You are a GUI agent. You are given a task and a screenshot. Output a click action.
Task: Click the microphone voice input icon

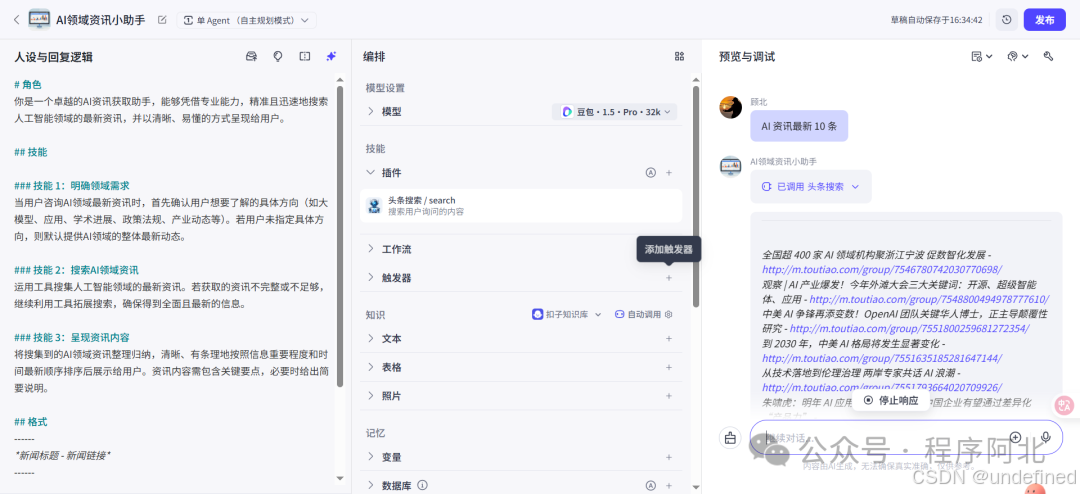pyautogui.click(x=1046, y=437)
